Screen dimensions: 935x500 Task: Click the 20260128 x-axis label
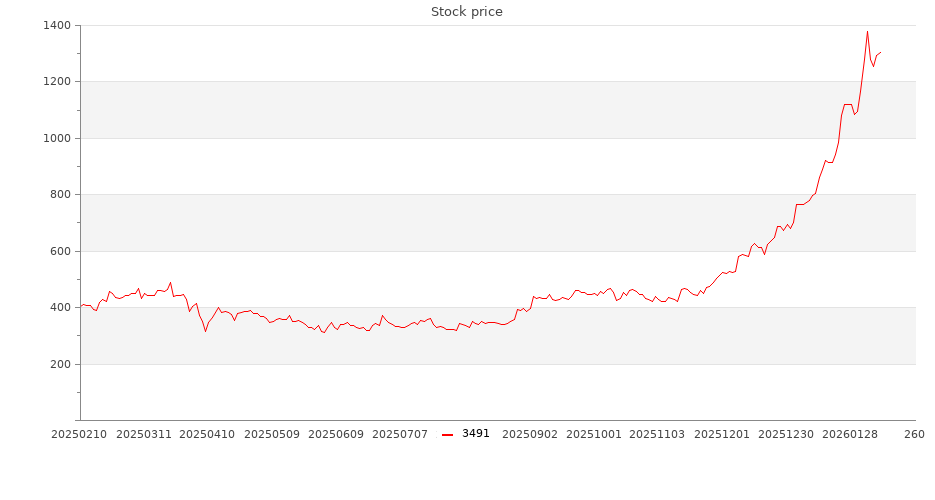850,435
